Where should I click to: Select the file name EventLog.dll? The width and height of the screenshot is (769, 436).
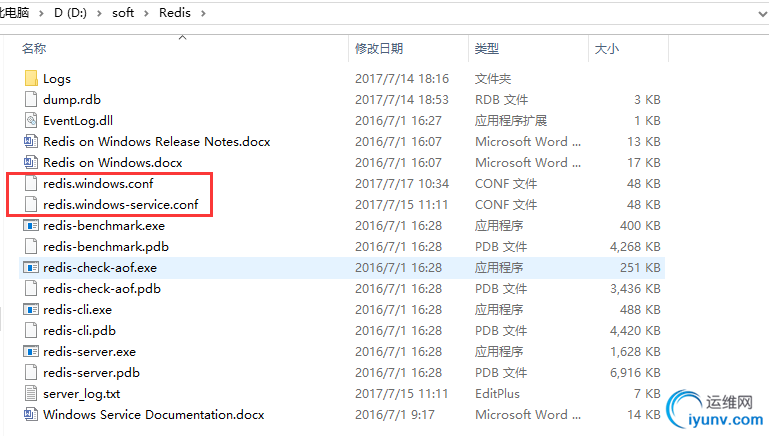pos(78,121)
